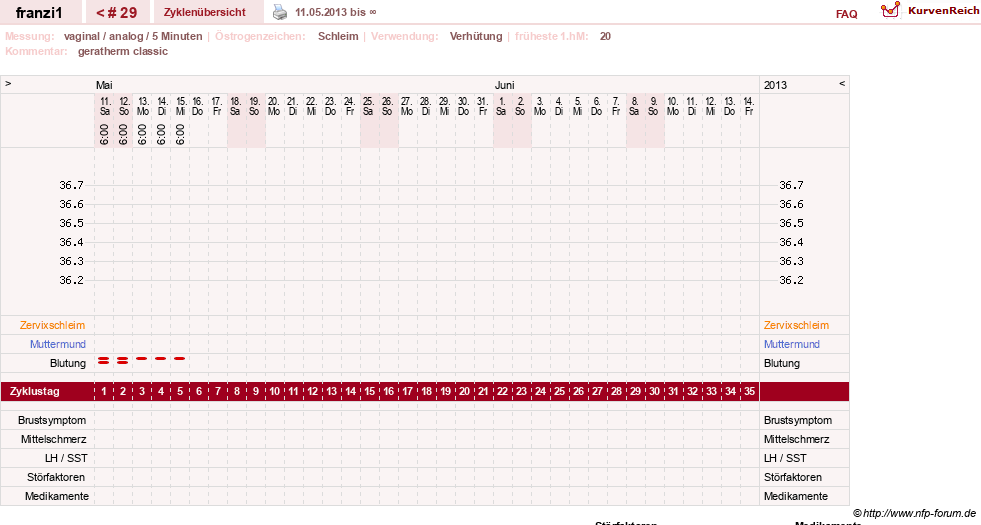The image size is (981, 525).
Task: Click the KurvenReich text link
Action: point(943,11)
